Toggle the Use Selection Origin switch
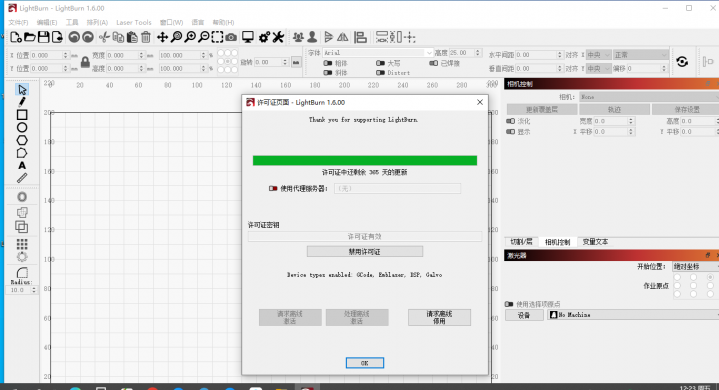 point(509,304)
